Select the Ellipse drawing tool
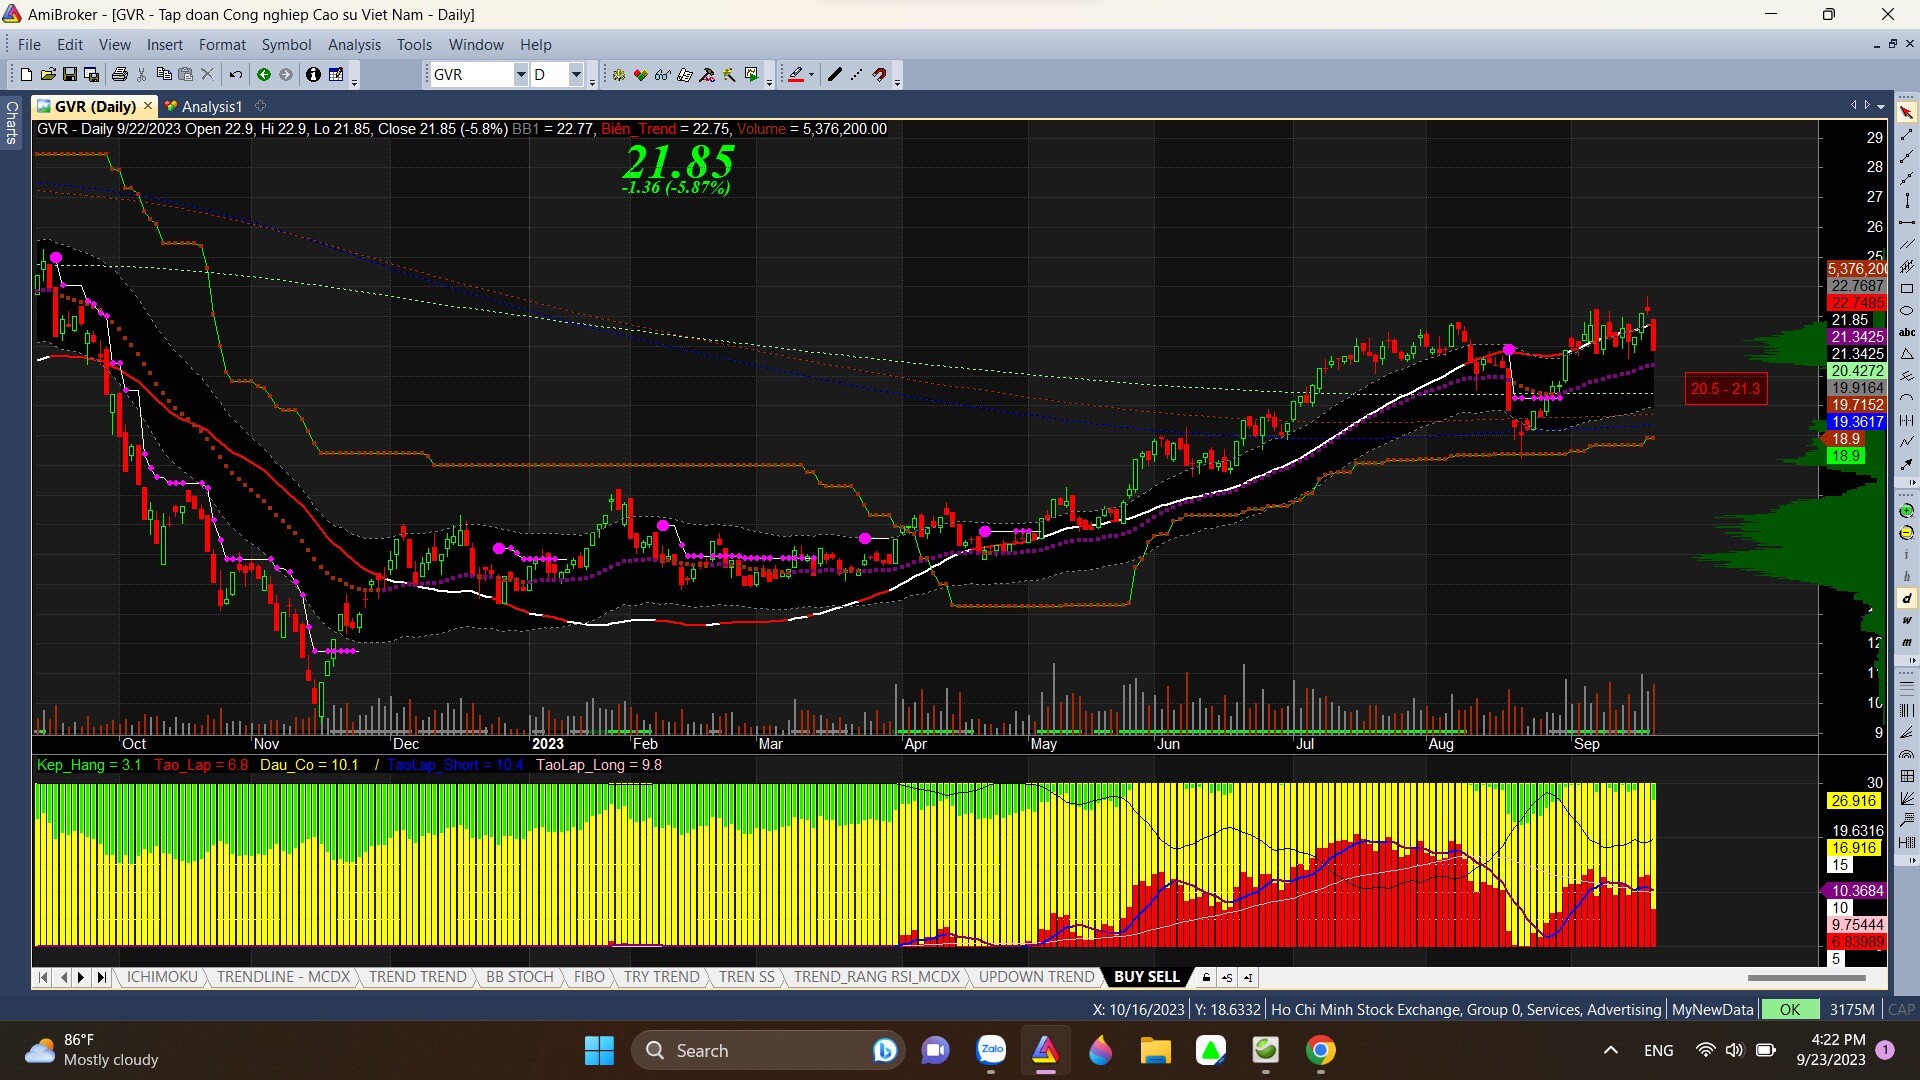The image size is (1920, 1080). coord(1907,311)
